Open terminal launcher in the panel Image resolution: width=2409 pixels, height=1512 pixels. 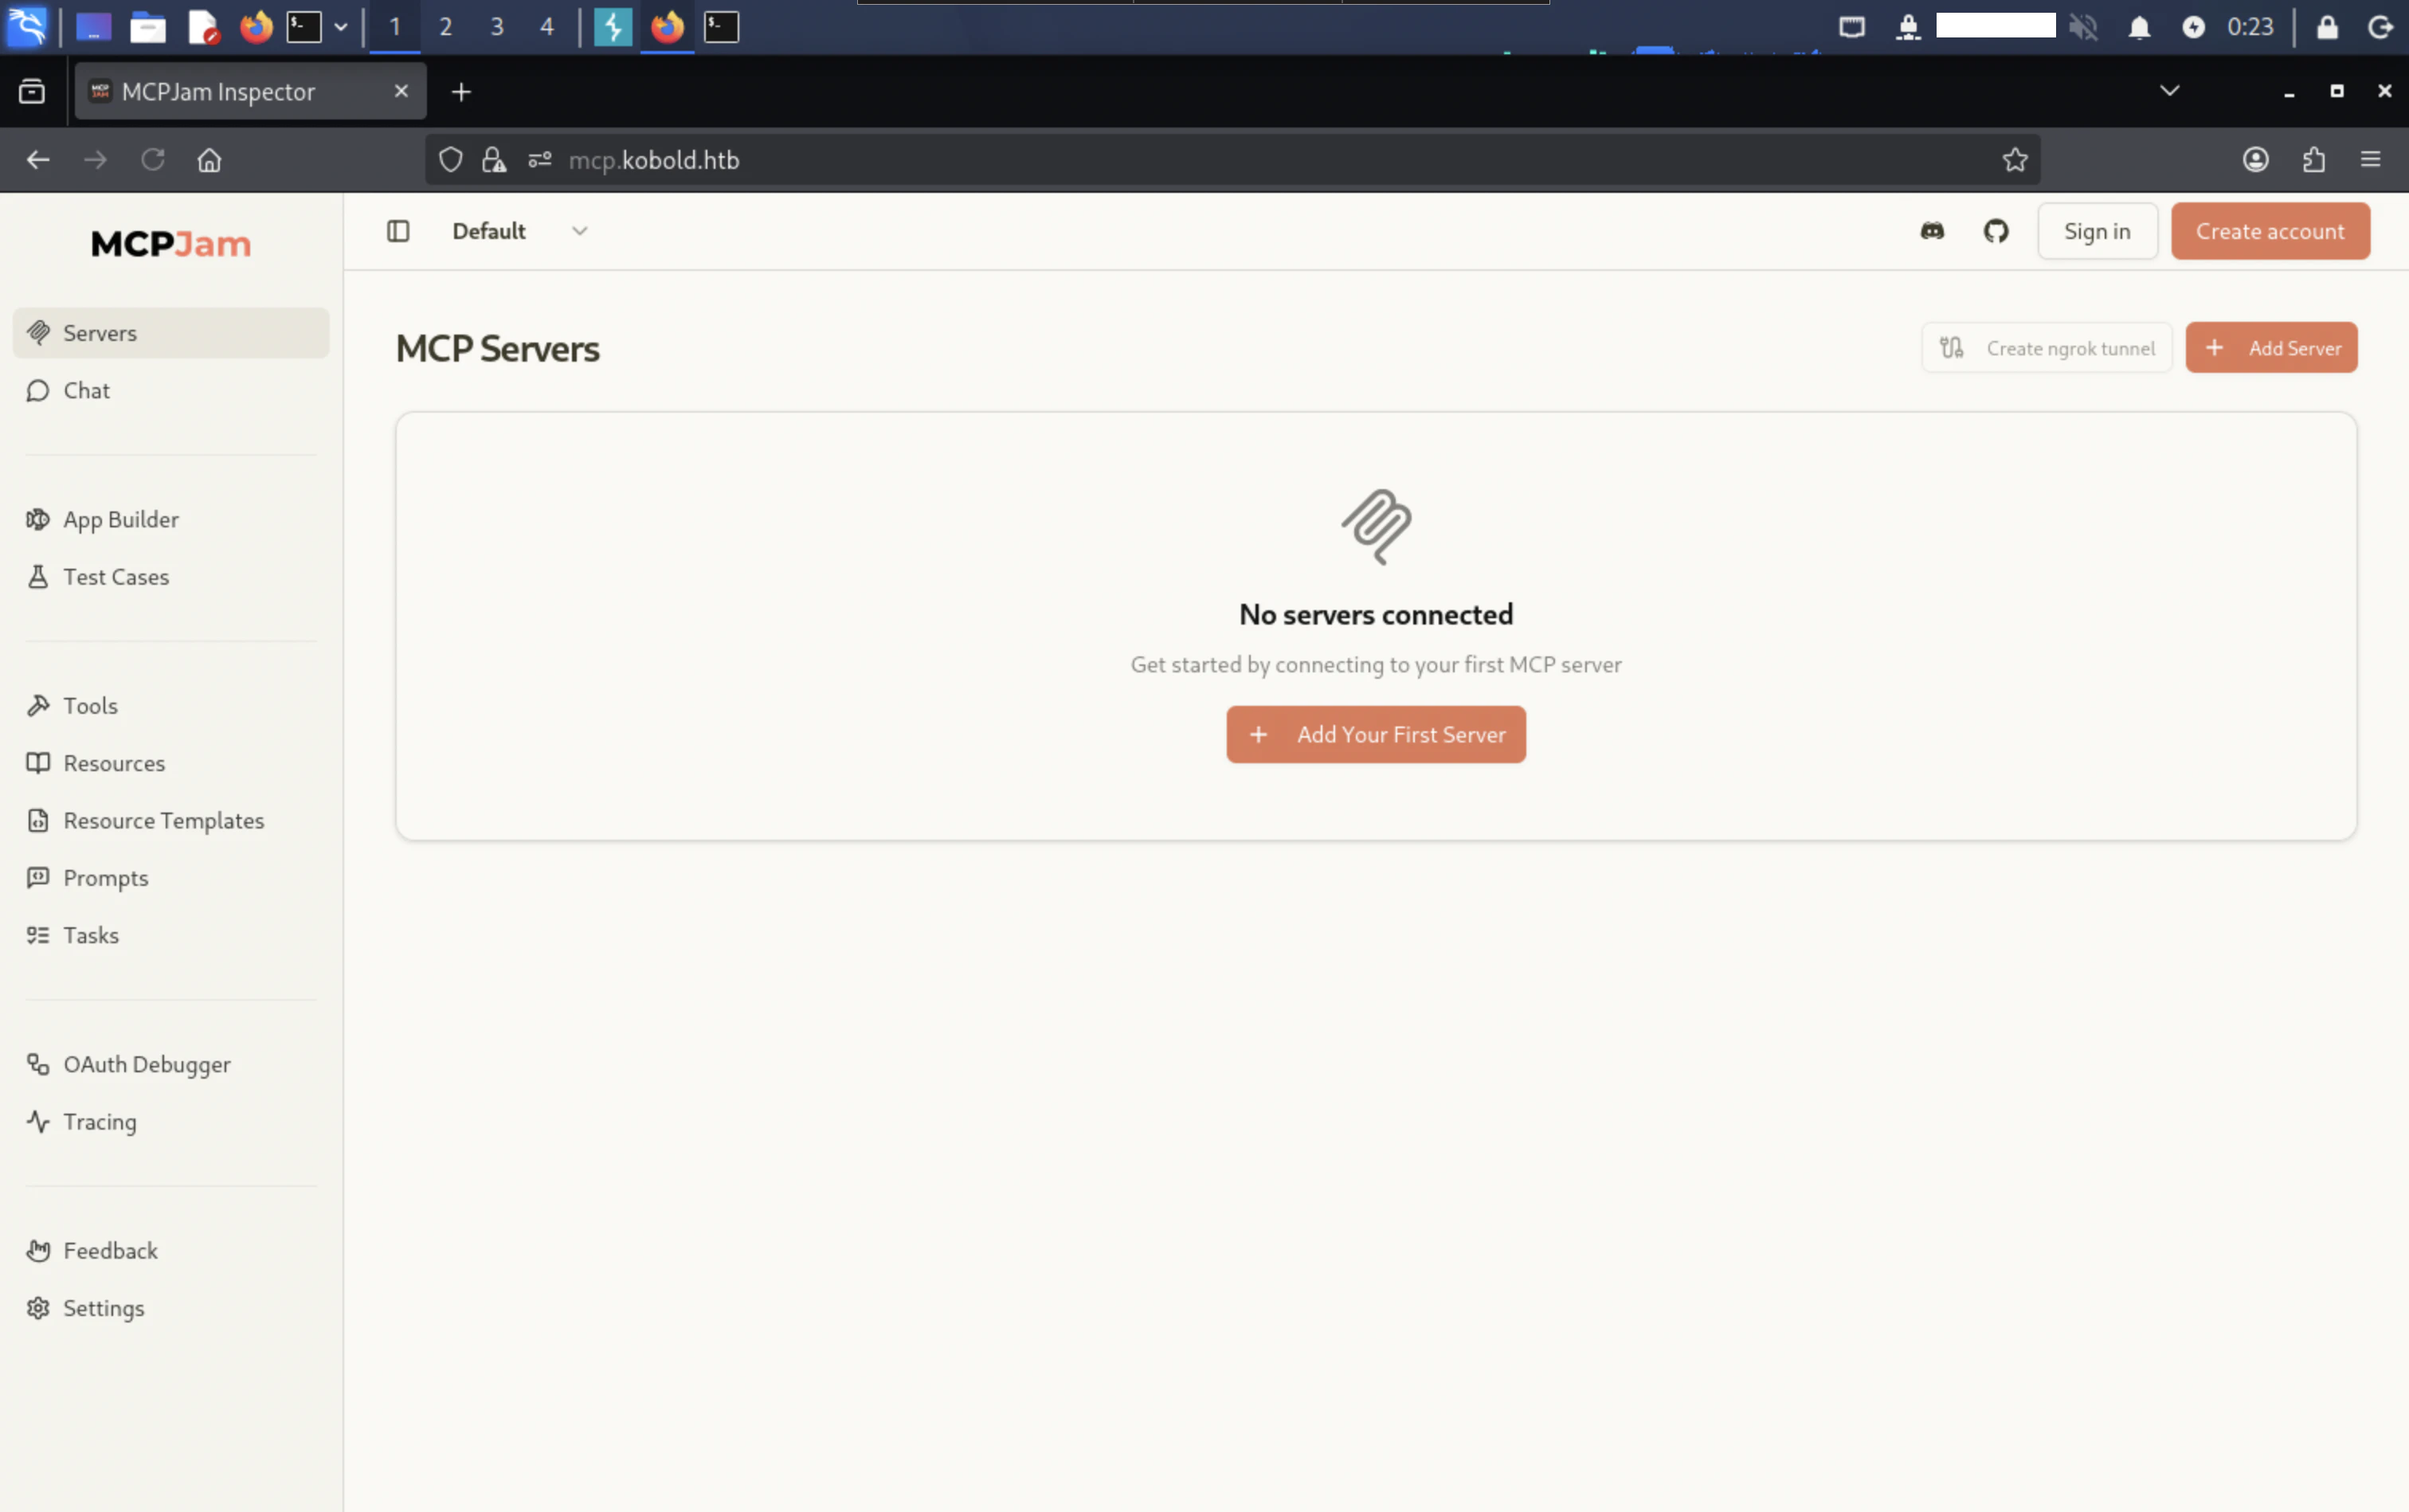click(304, 27)
